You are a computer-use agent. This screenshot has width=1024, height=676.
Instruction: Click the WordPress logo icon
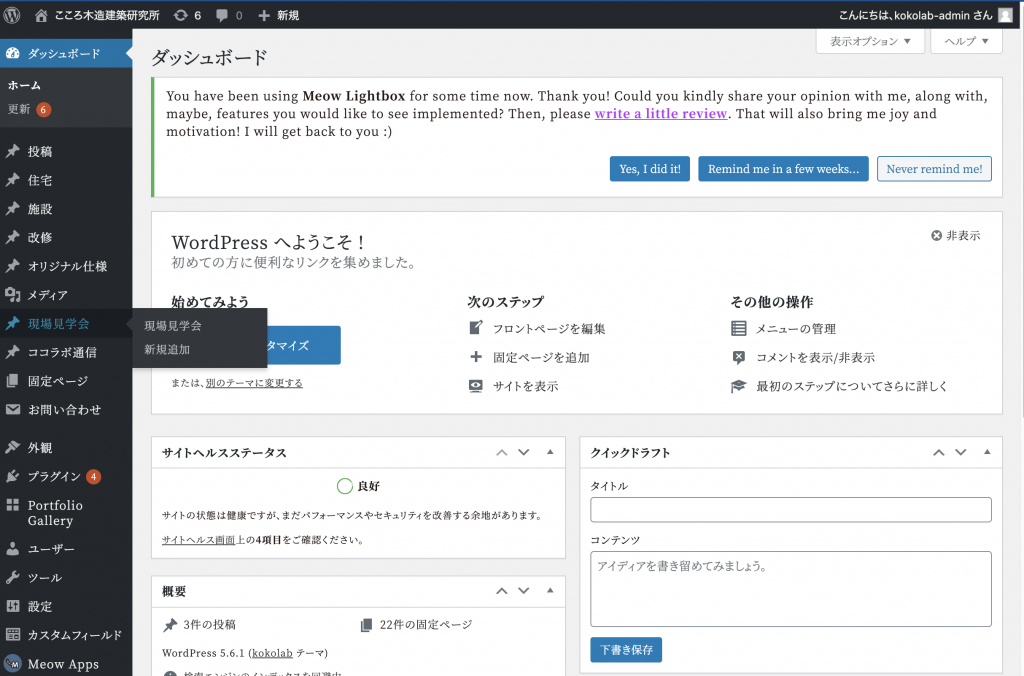[x=13, y=15]
